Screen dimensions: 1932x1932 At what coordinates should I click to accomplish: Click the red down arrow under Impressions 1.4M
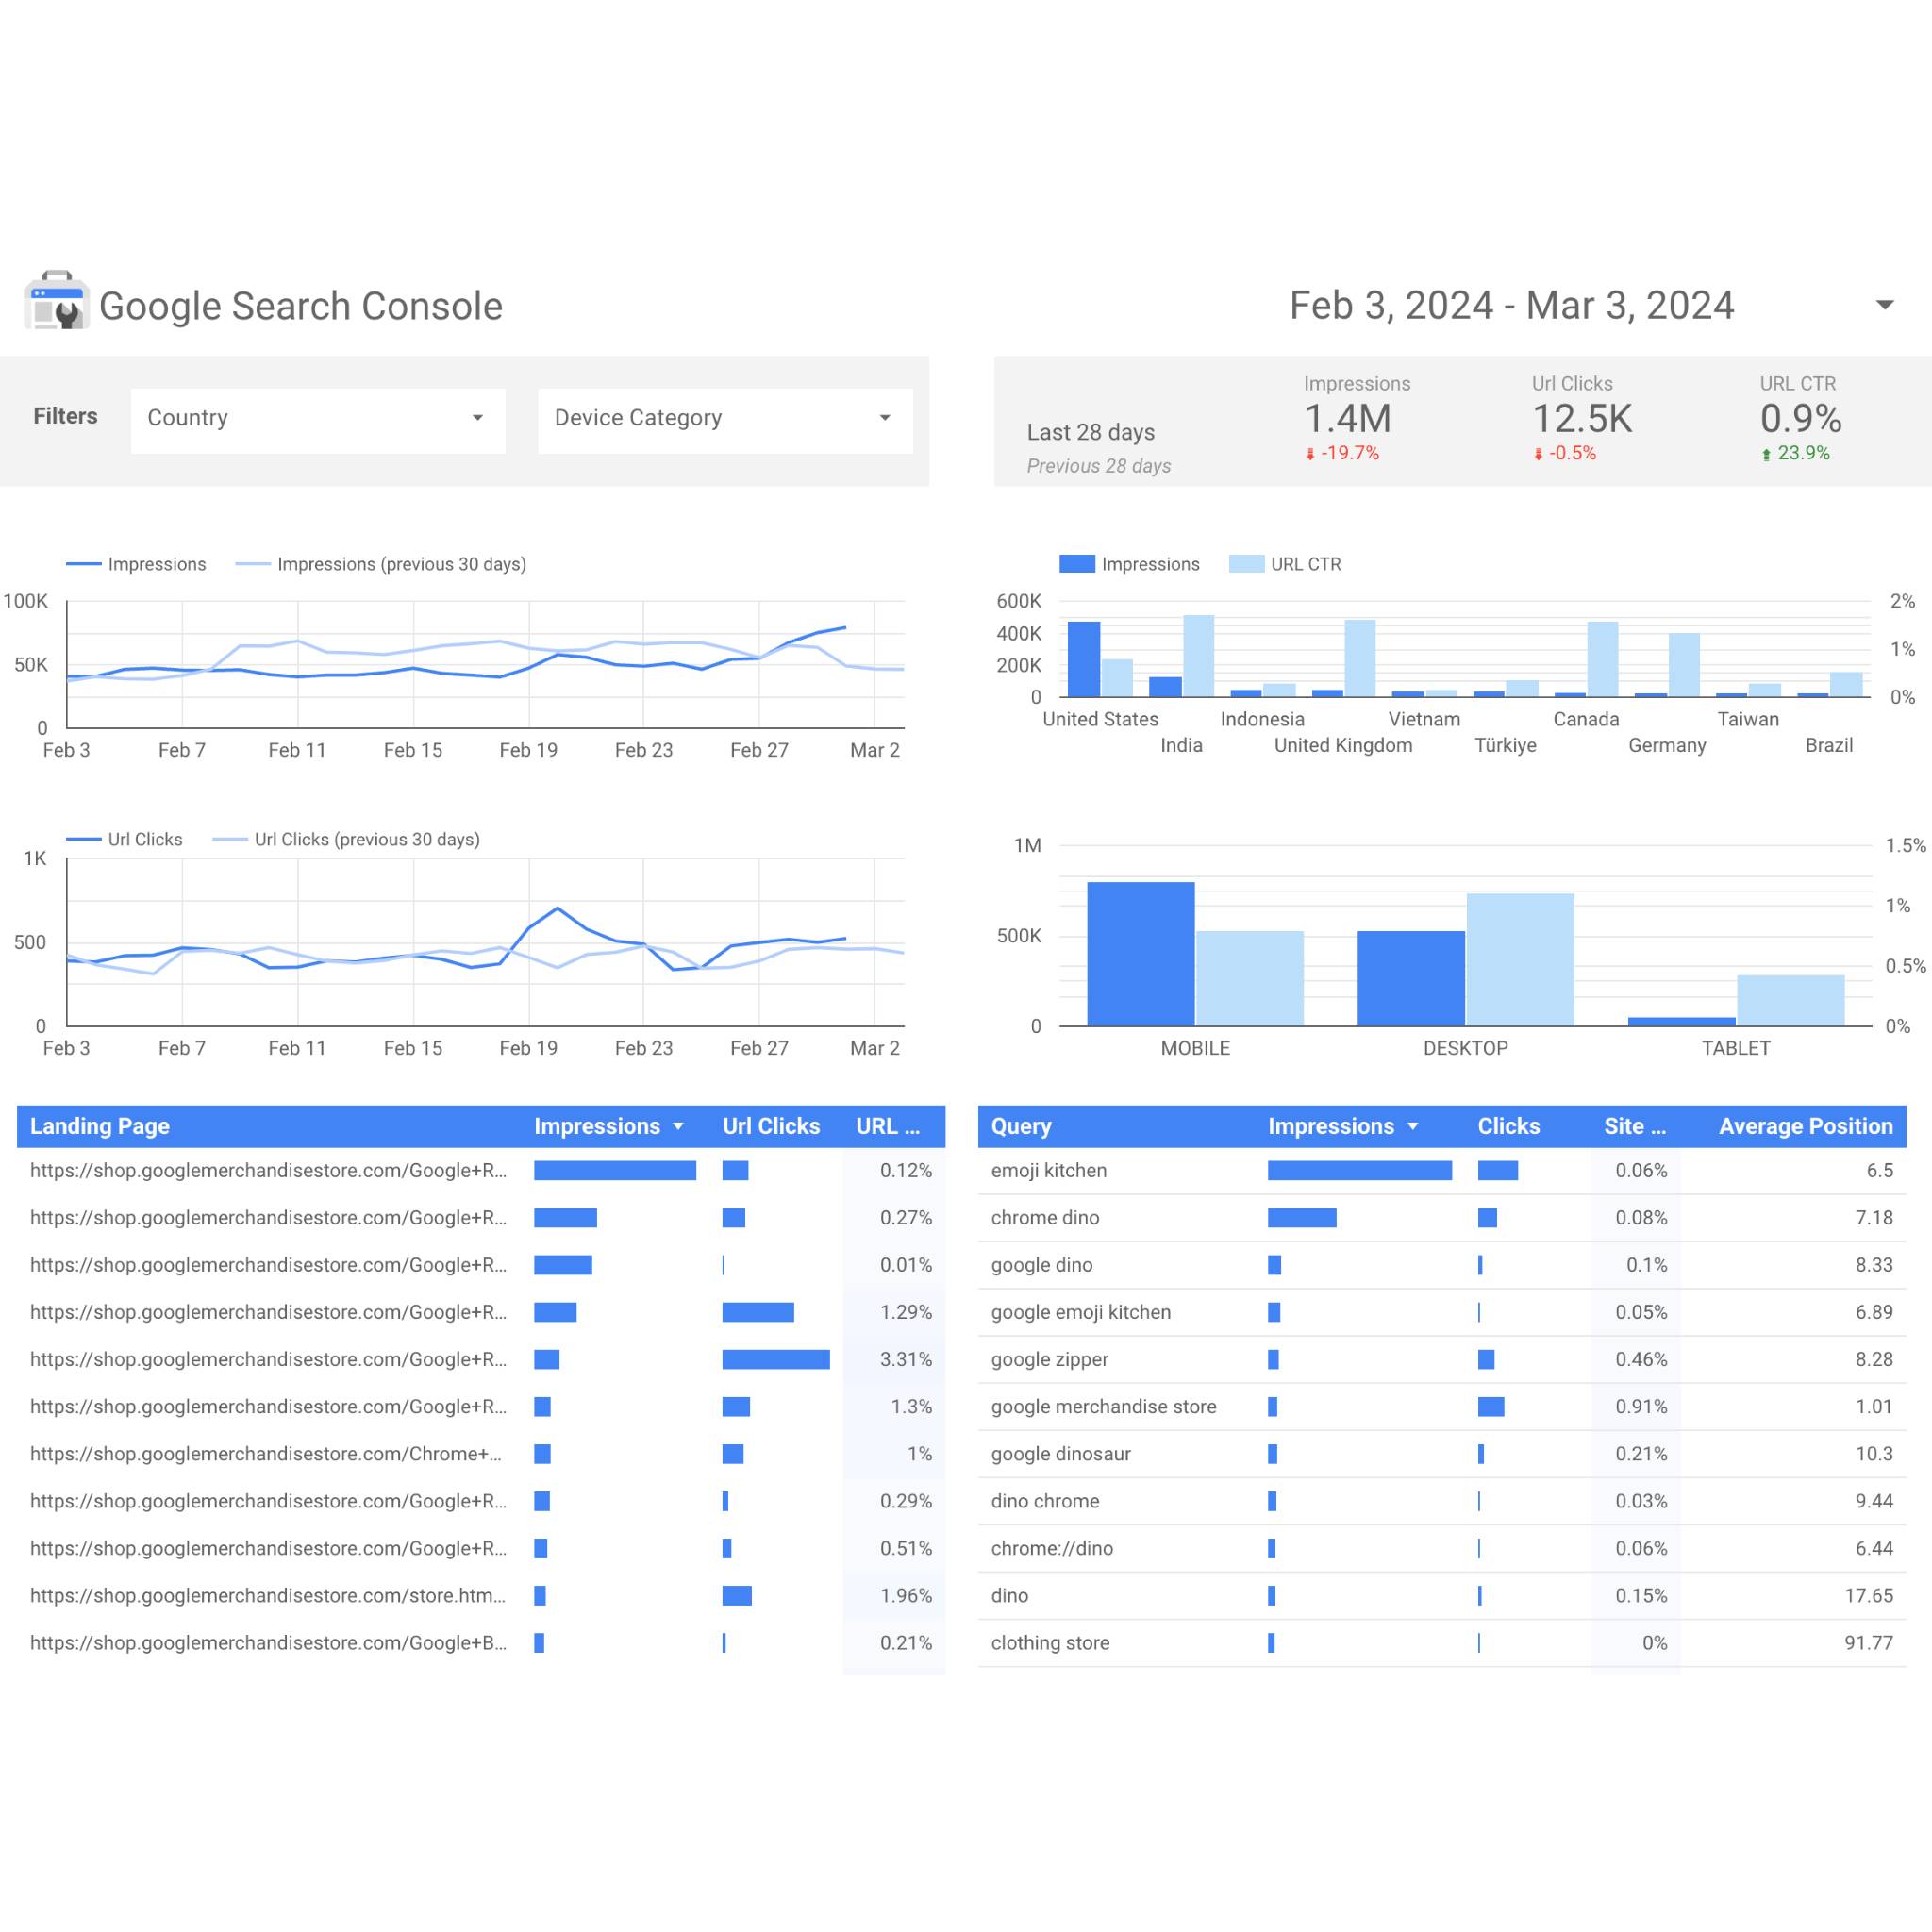tap(1310, 455)
